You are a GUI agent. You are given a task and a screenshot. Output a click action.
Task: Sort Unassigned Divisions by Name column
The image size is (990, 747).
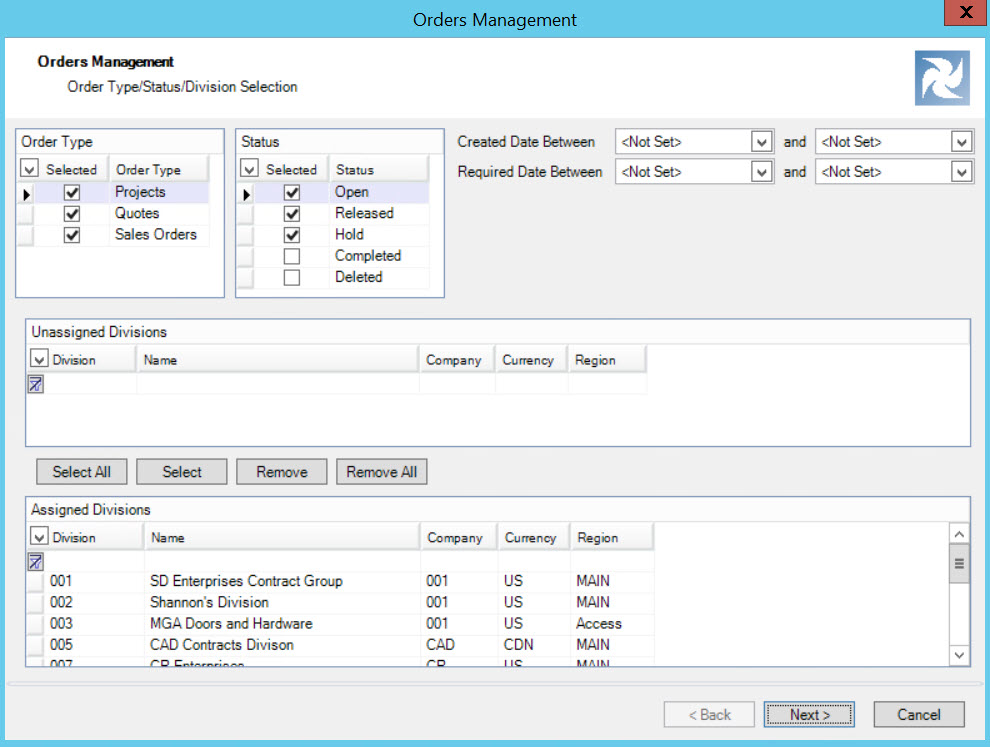[278, 360]
